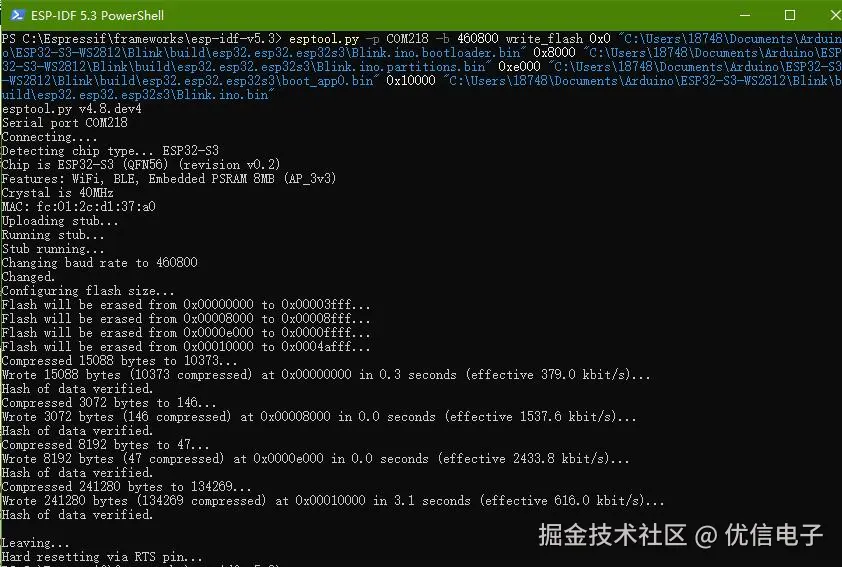Click 'Compressed 241280 bytes to 134269...' line
This screenshot has height=567, width=842.
coord(126,487)
